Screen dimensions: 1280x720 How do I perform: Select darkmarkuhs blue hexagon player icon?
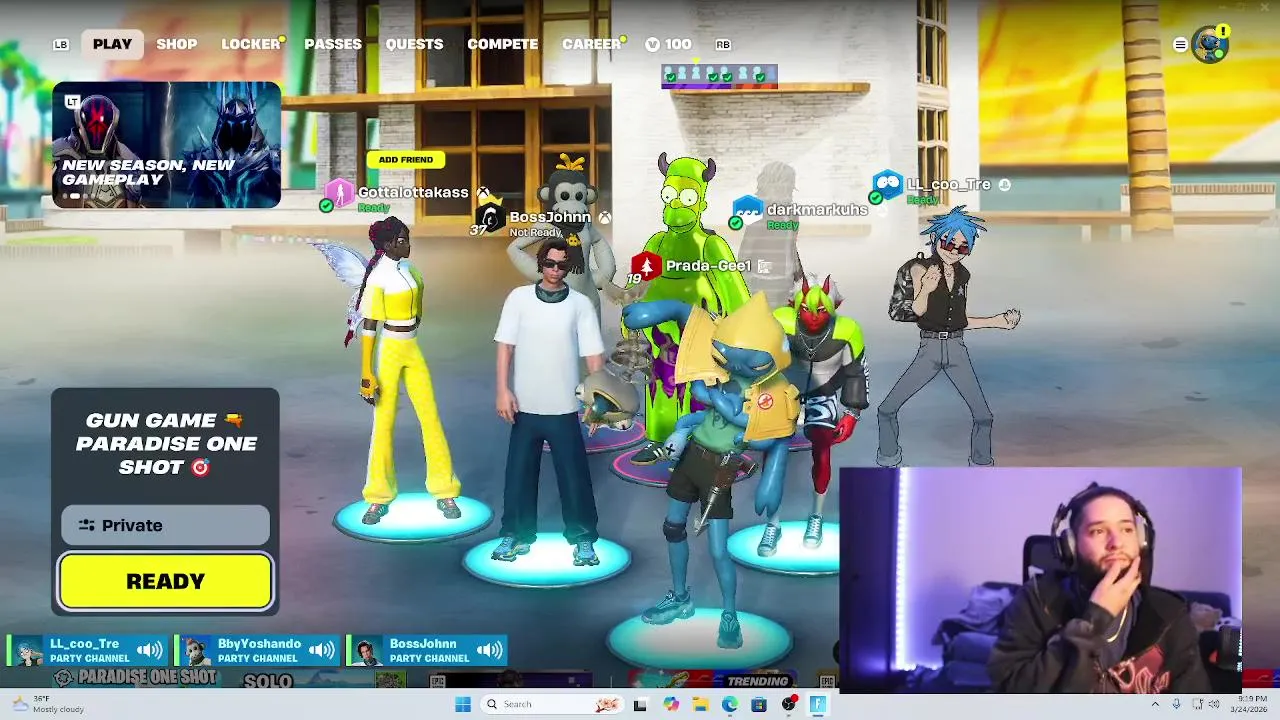coord(748,210)
